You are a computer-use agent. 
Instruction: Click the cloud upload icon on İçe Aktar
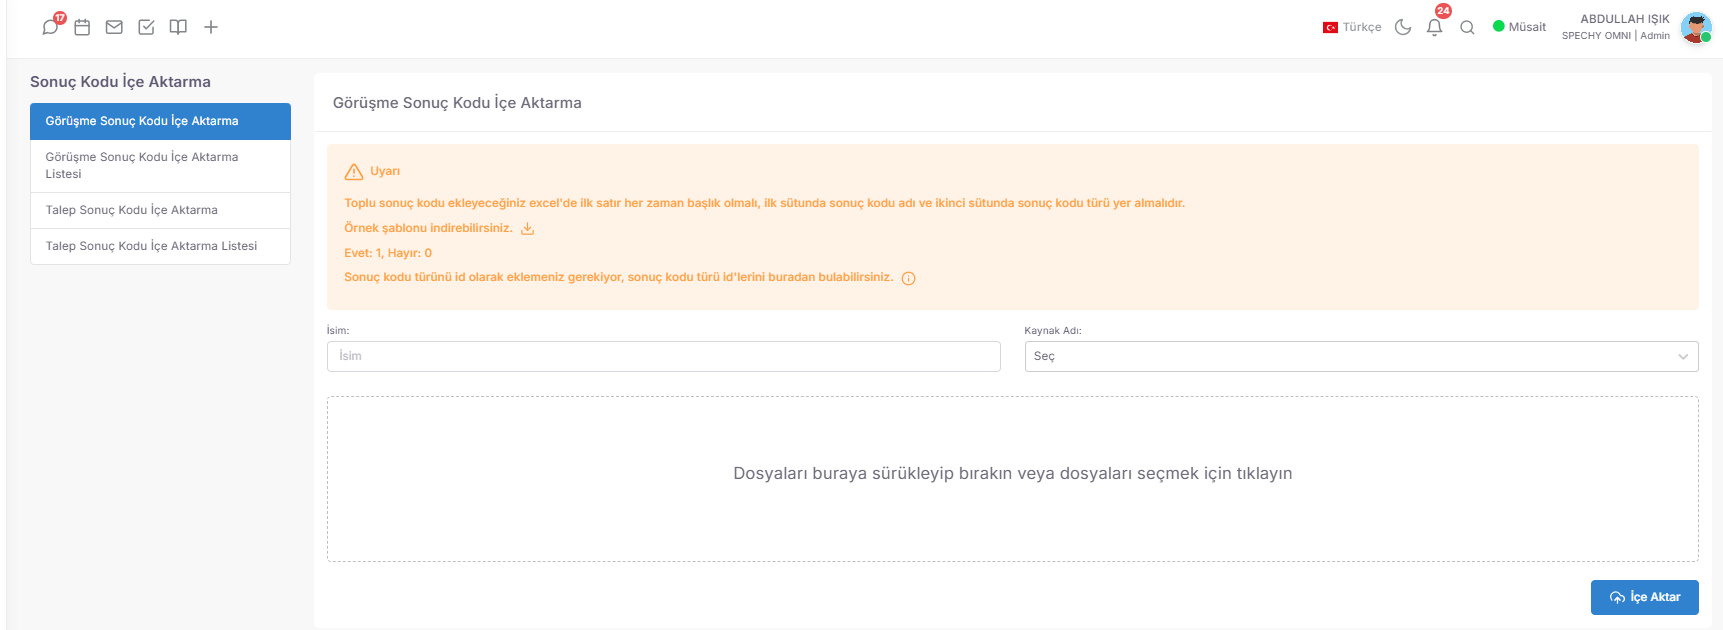coord(1617,597)
